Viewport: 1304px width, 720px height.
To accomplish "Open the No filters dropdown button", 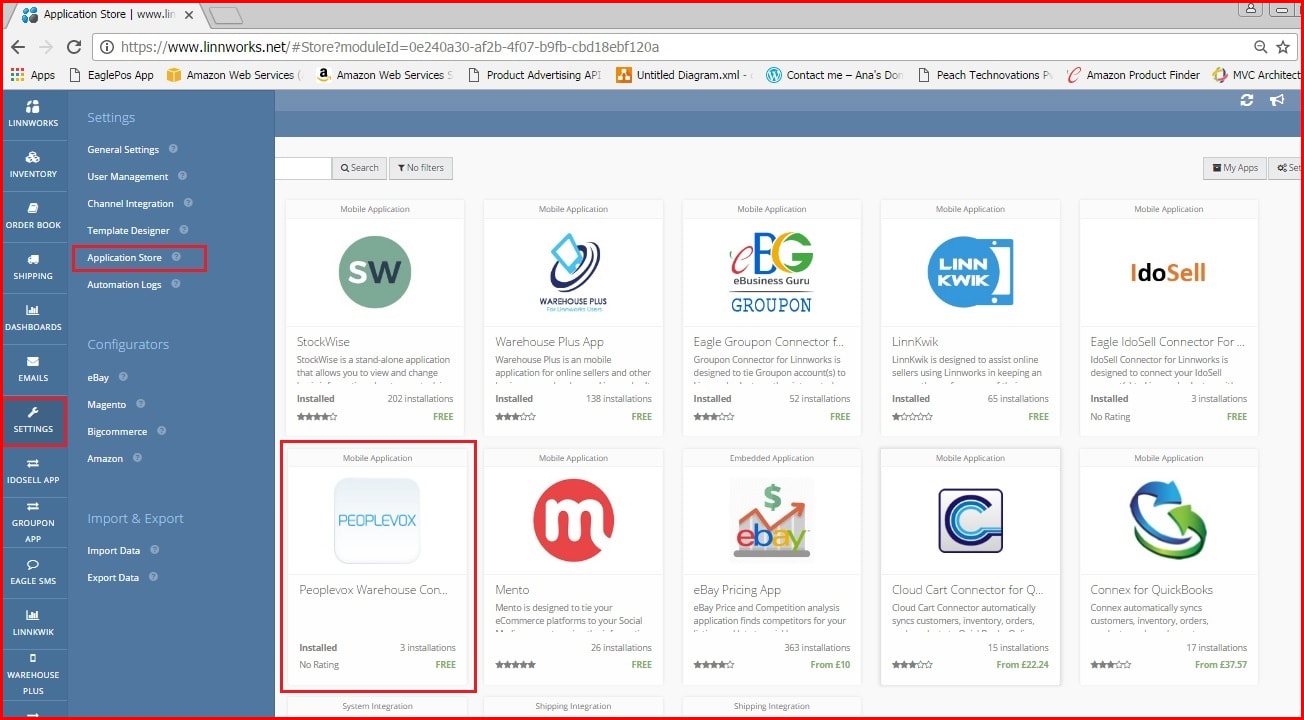I will point(421,168).
